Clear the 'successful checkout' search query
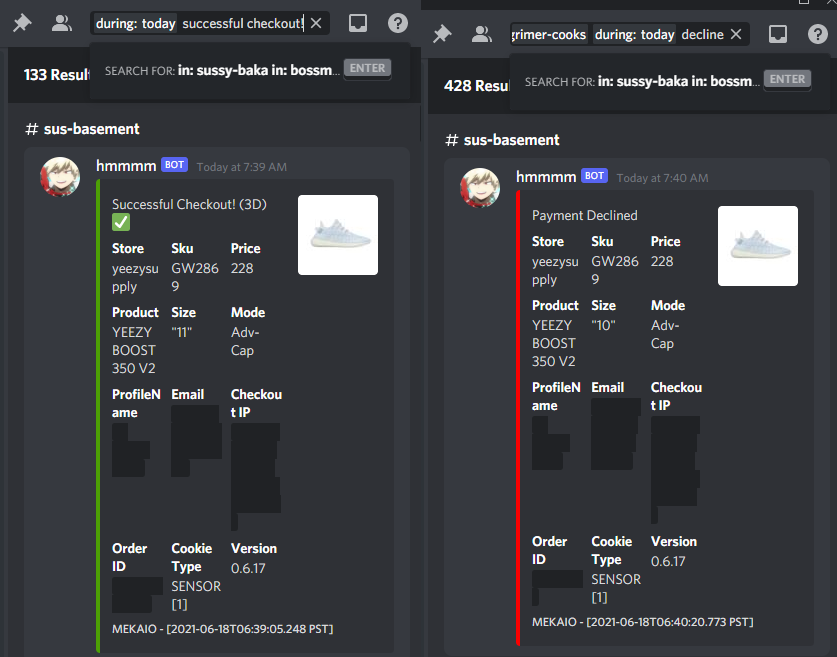Screen dimensions: 837x657 point(316,23)
